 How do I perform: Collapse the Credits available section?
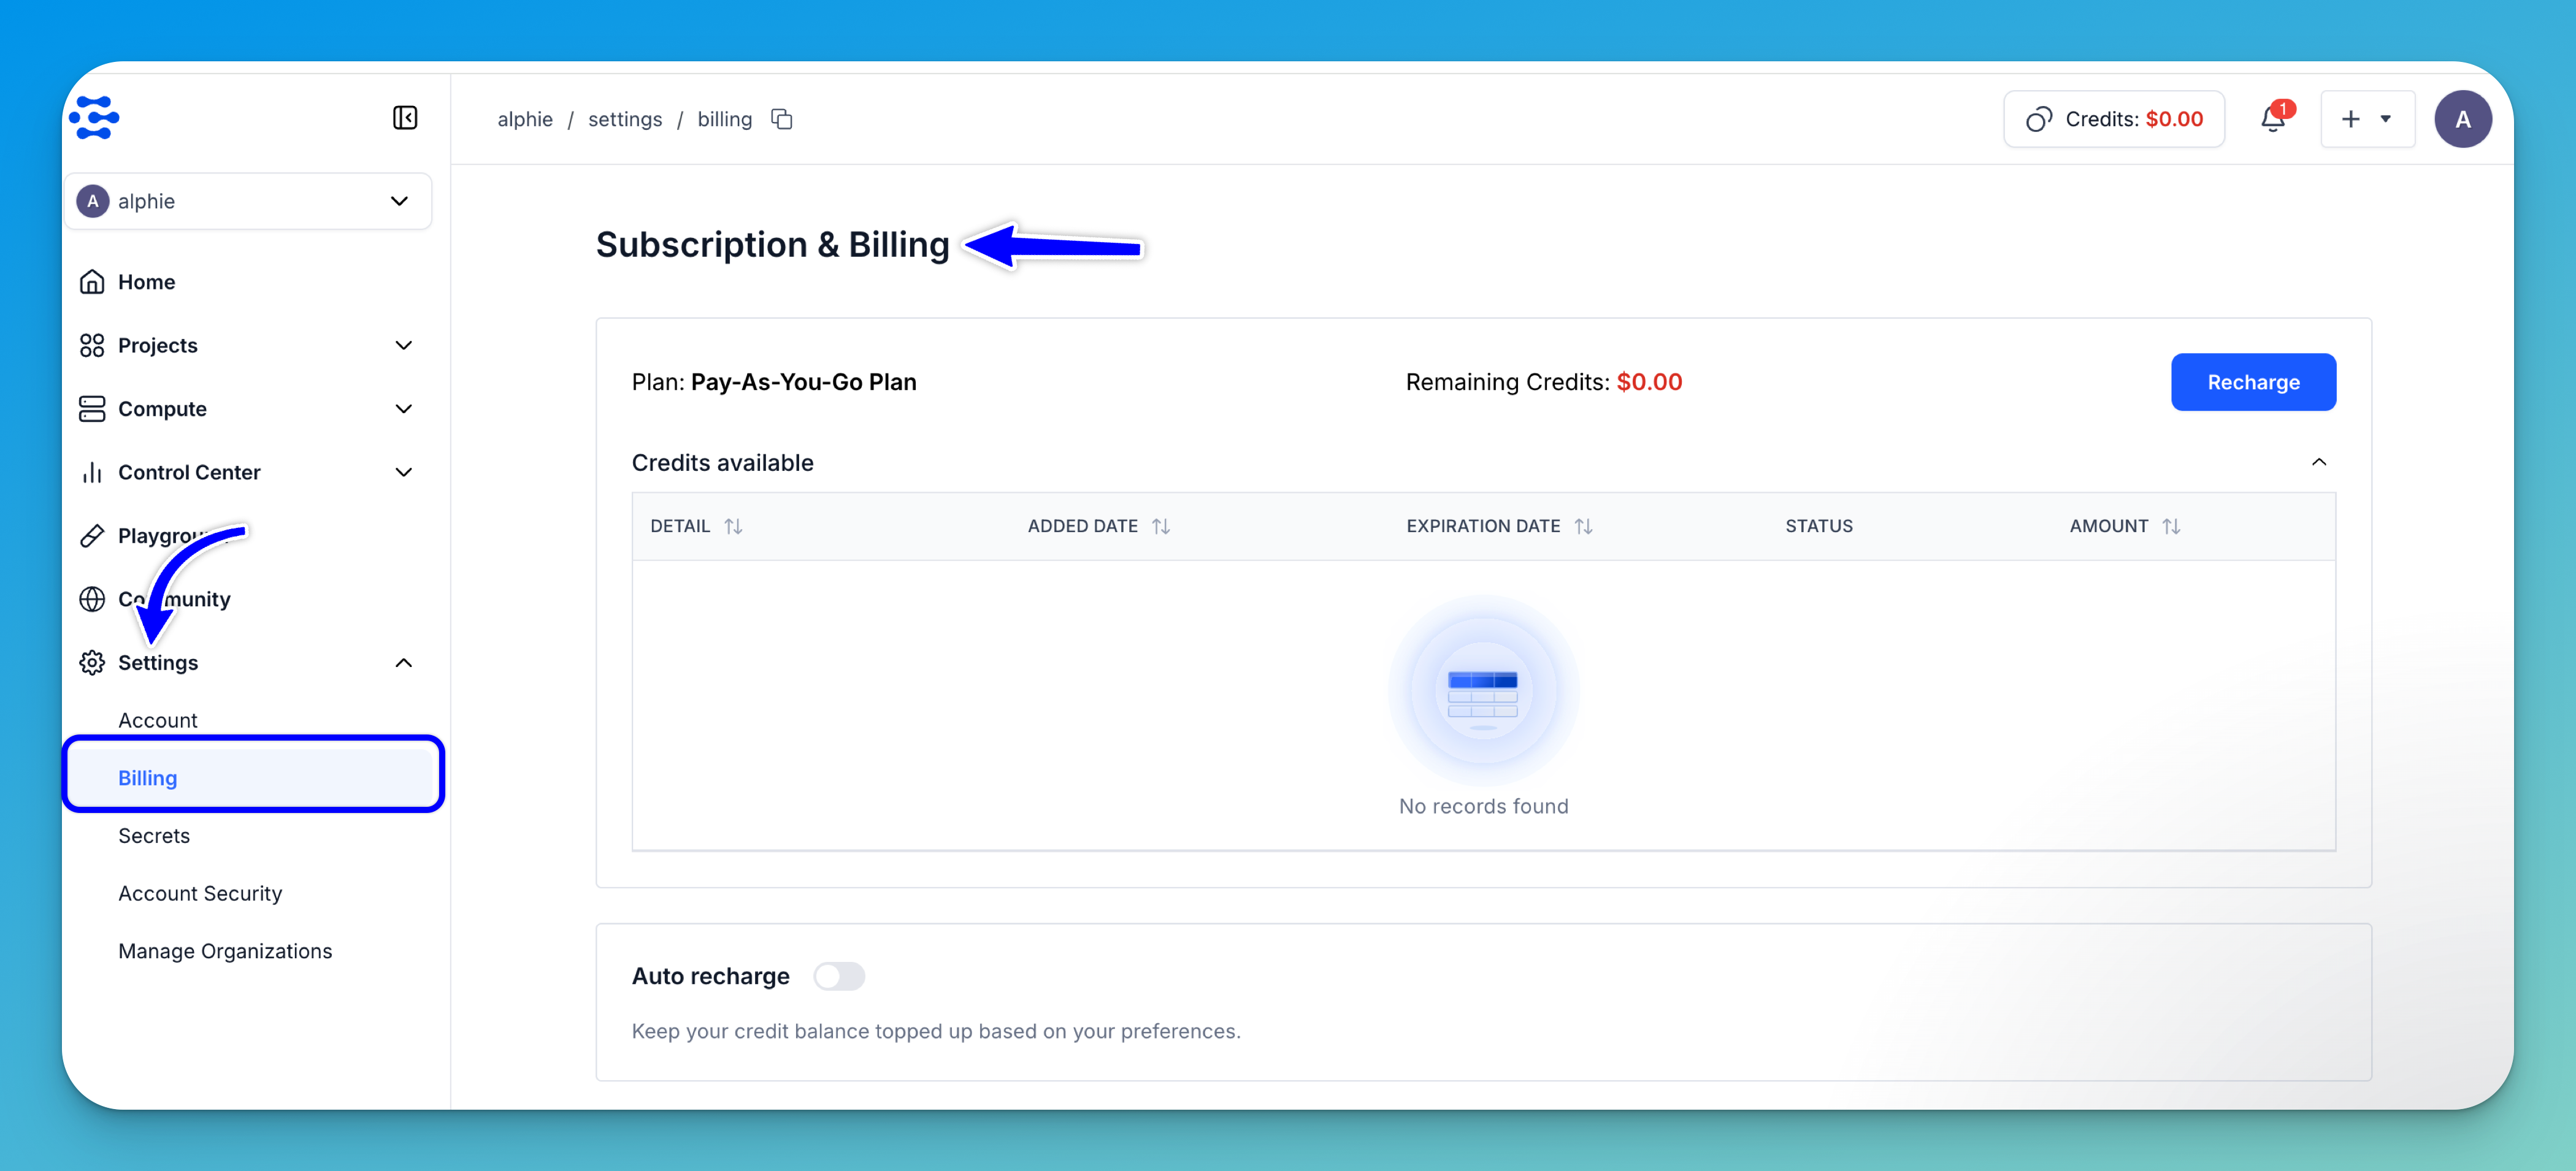pos(2319,462)
